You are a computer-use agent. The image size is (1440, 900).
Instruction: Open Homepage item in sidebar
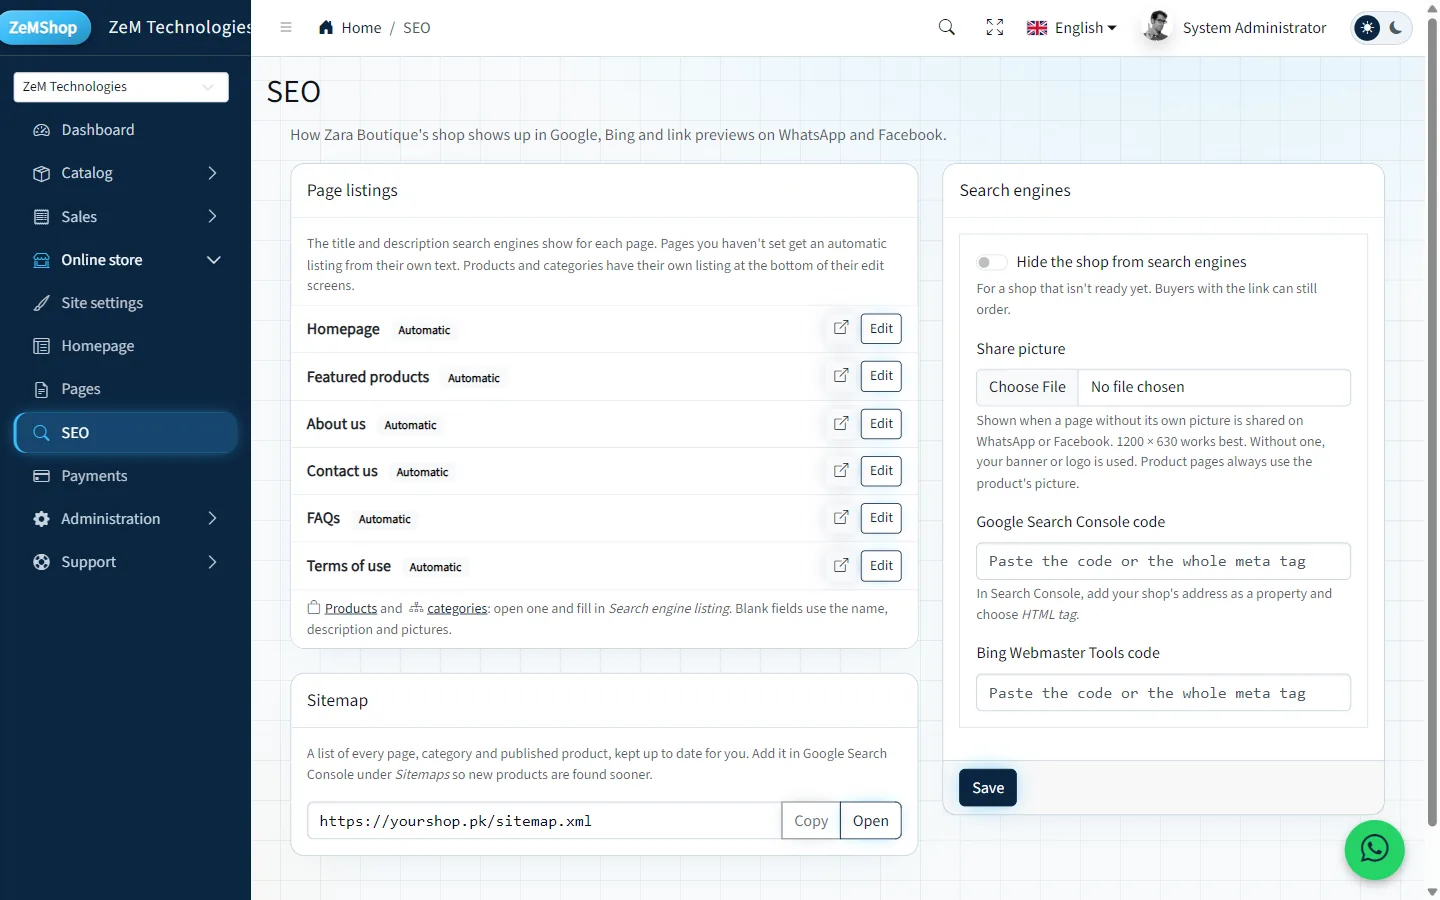point(126,346)
